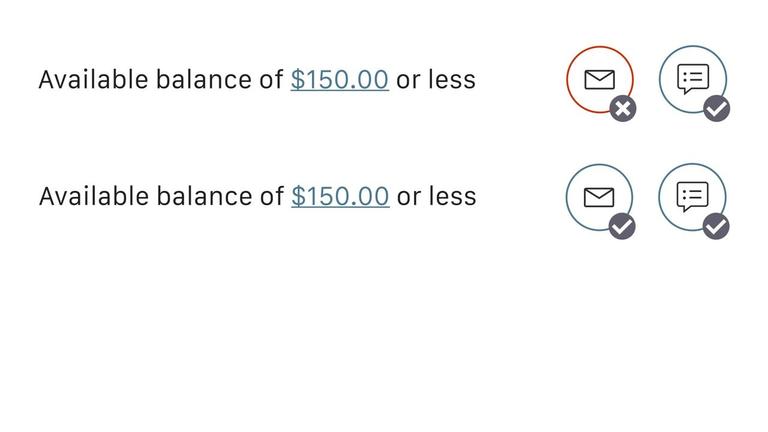
Task: Click "or less" text in the second row
Action: [x=436, y=196]
